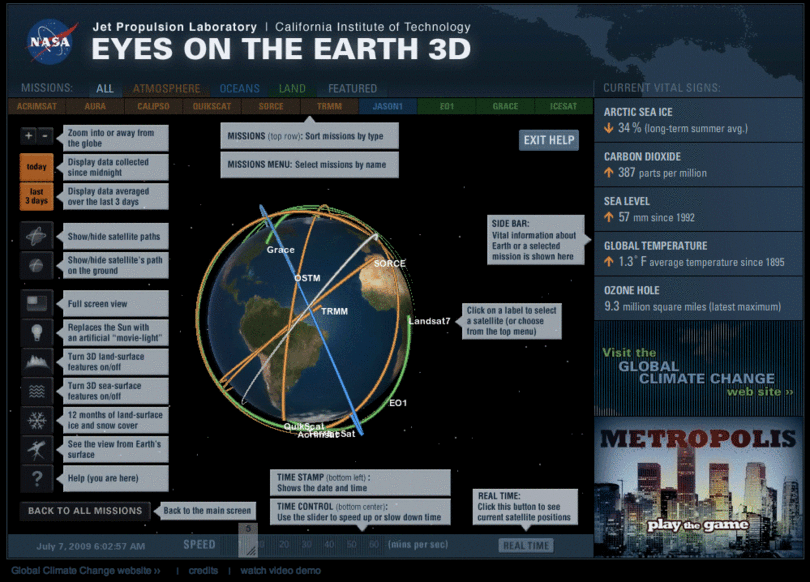Select the OCEANS missions tab
This screenshot has height=582, width=810.
[x=239, y=88]
